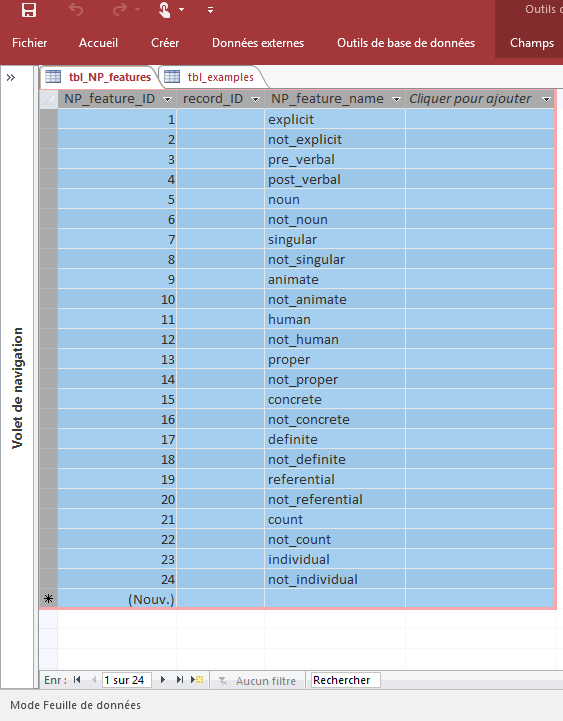The width and height of the screenshot is (563, 721).
Task: Open the Créer ribbon tab
Action: coord(165,43)
